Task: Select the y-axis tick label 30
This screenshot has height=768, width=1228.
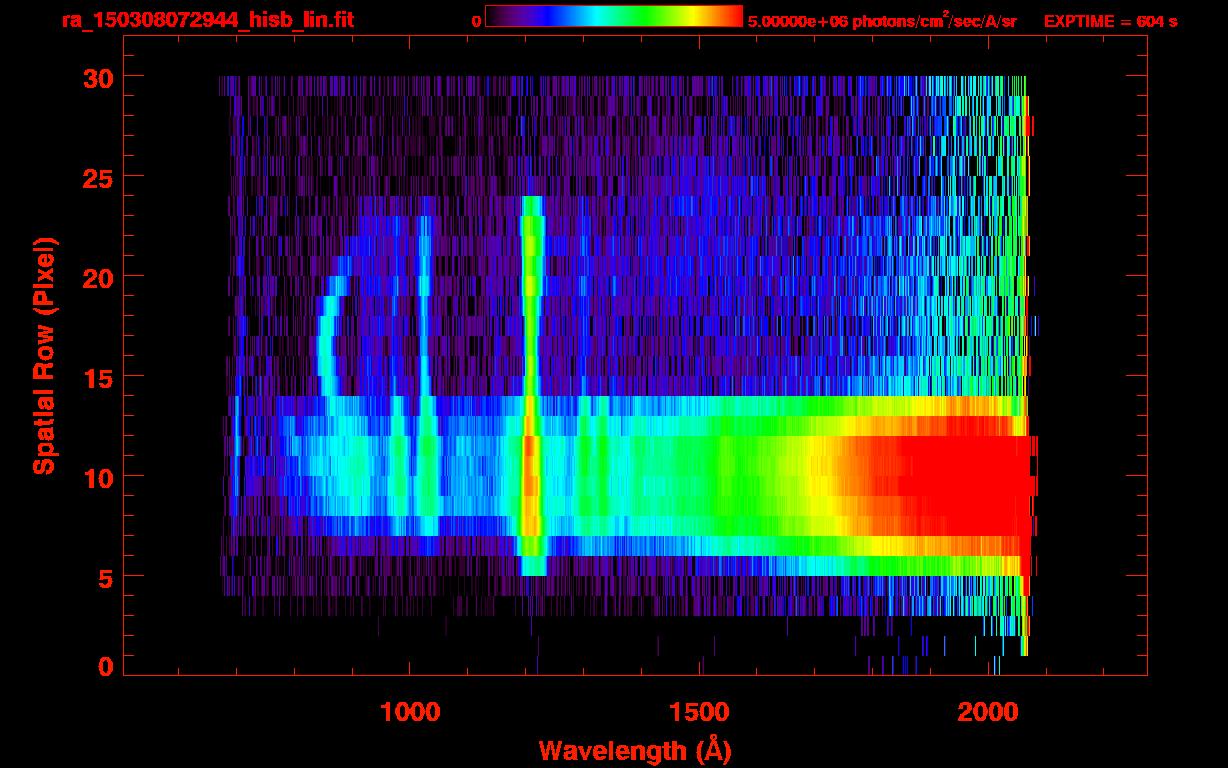Action: pyautogui.click(x=97, y=77)
